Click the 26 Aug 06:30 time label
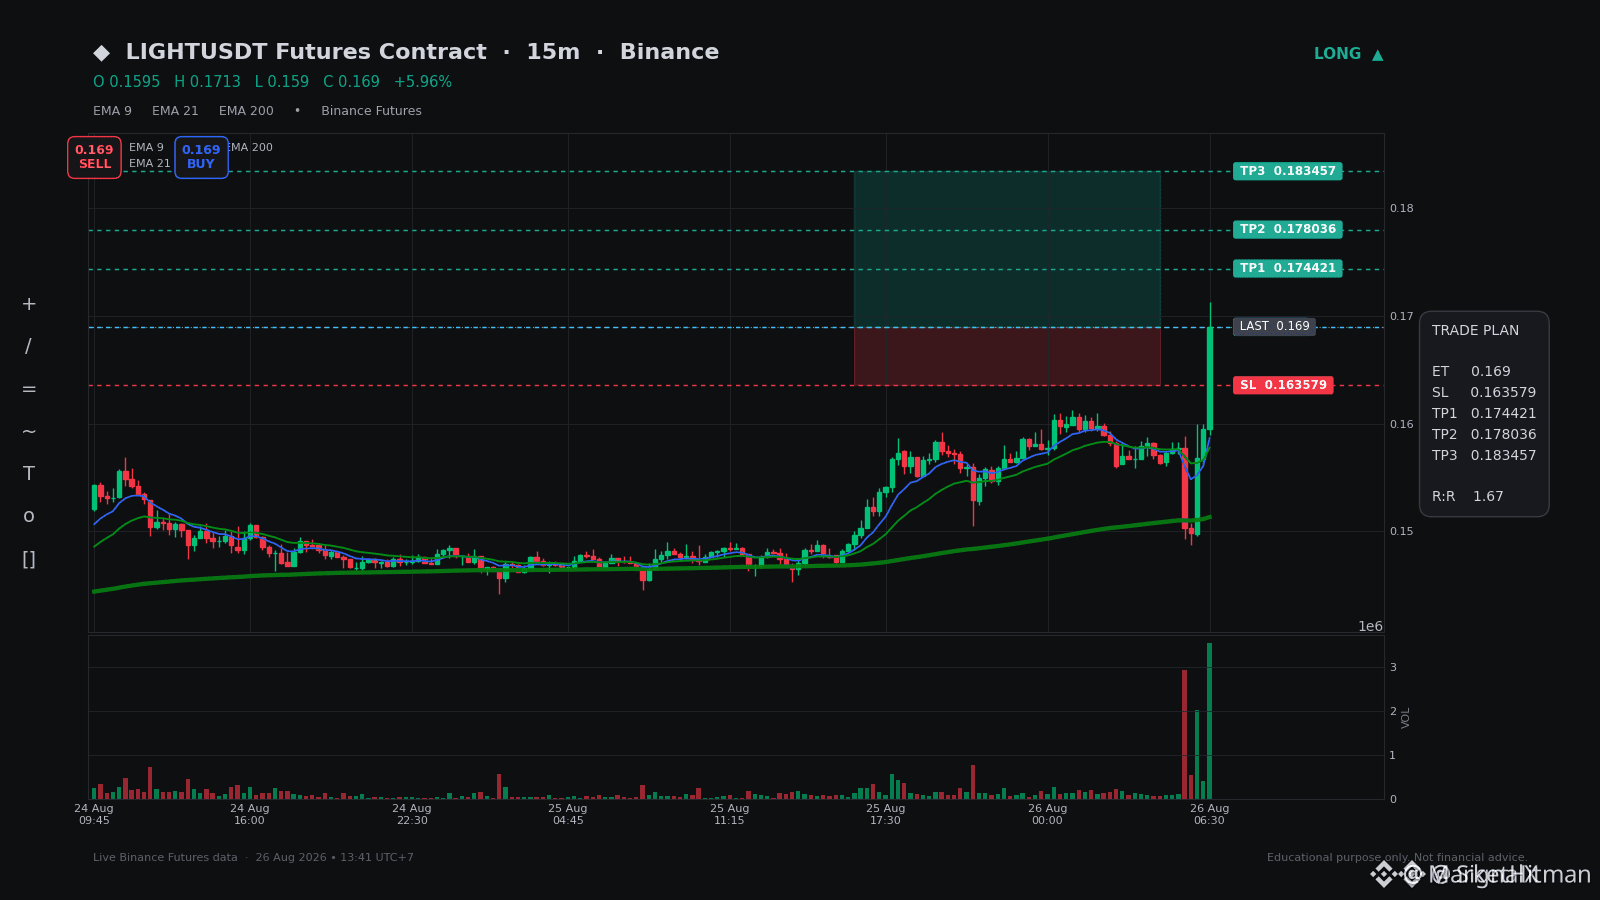This screenshot has width=1600, height=900. (x=1210, y=814)
